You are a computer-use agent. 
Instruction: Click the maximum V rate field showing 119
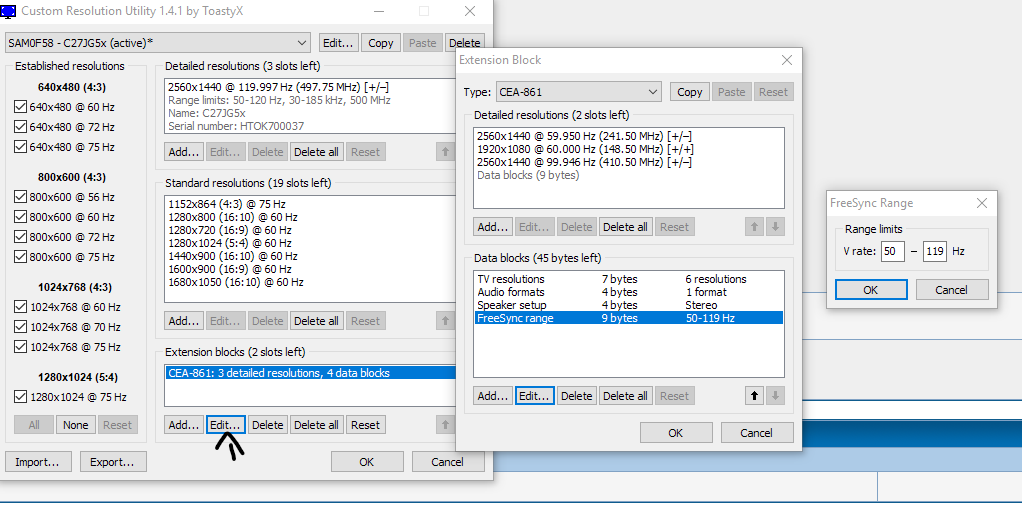click(934, 252)
